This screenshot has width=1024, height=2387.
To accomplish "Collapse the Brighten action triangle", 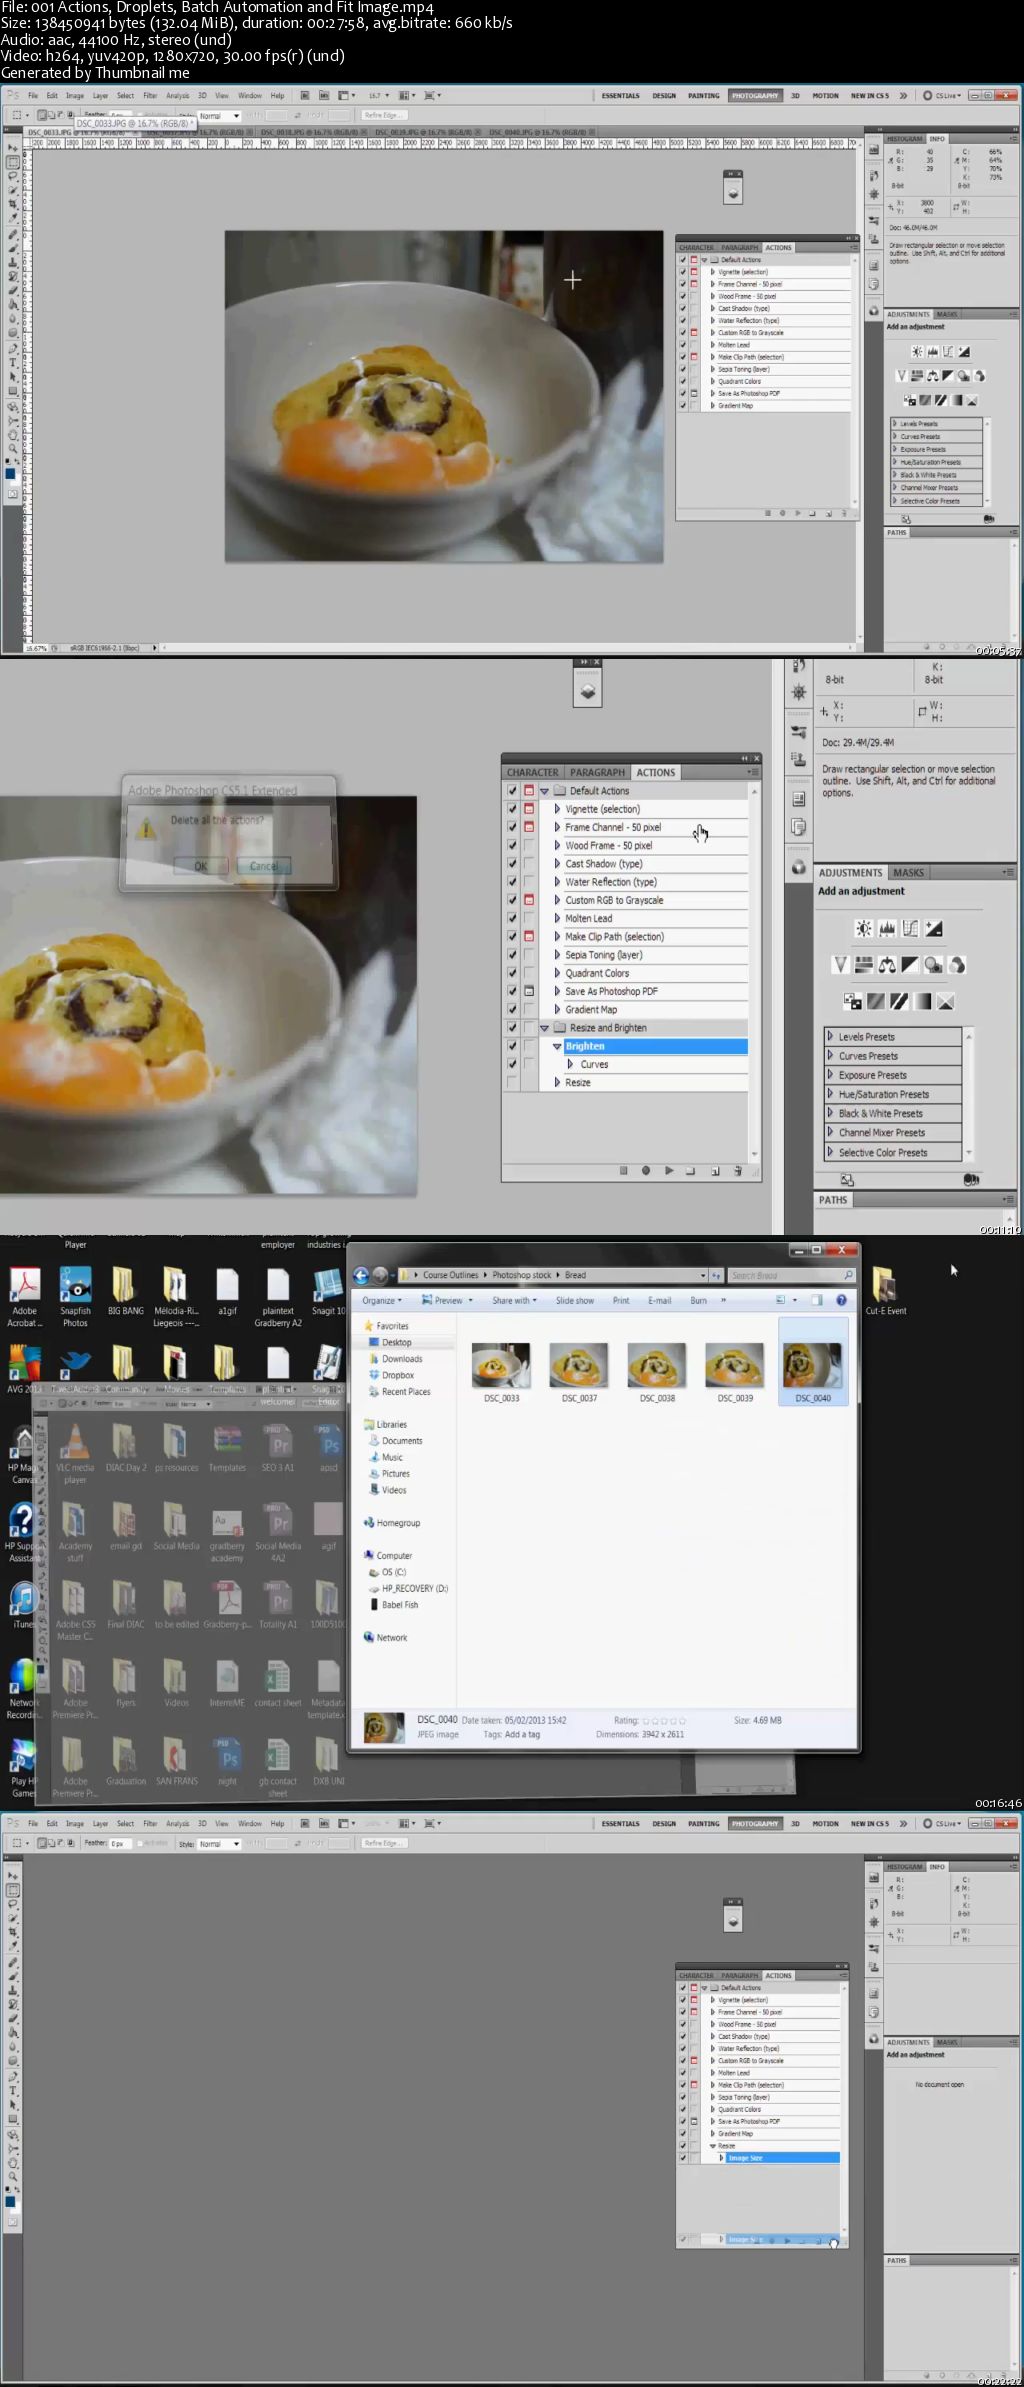I will [558, 1046].
